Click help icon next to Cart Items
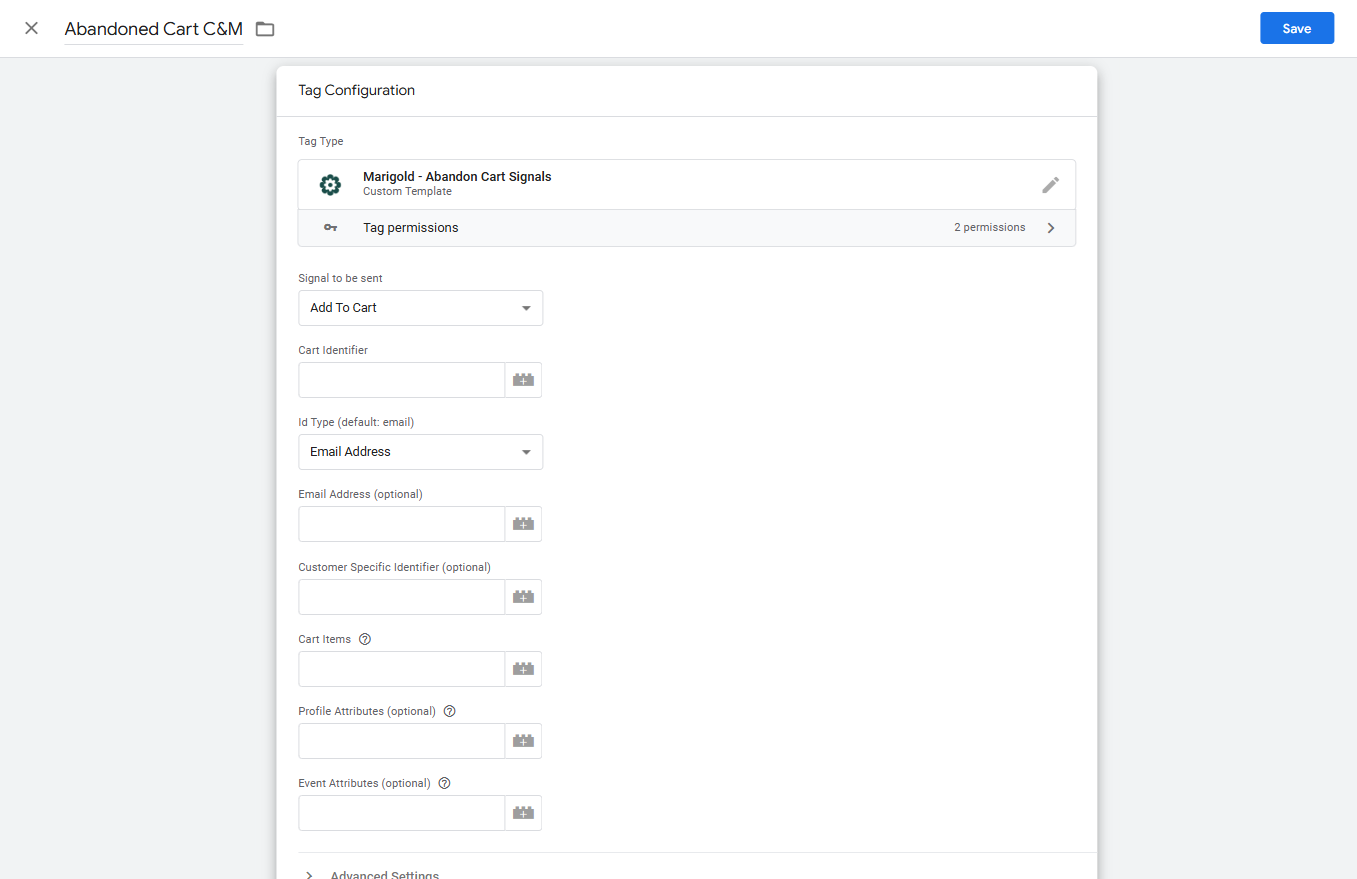 [x=365, y=639]
